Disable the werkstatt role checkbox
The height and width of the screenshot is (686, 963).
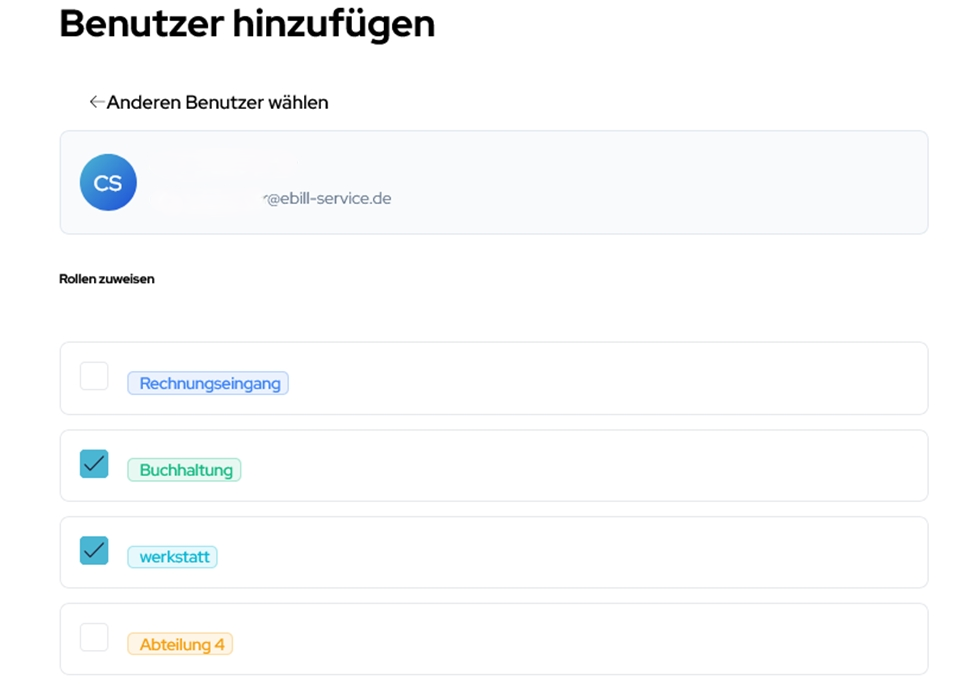[94, 550]
